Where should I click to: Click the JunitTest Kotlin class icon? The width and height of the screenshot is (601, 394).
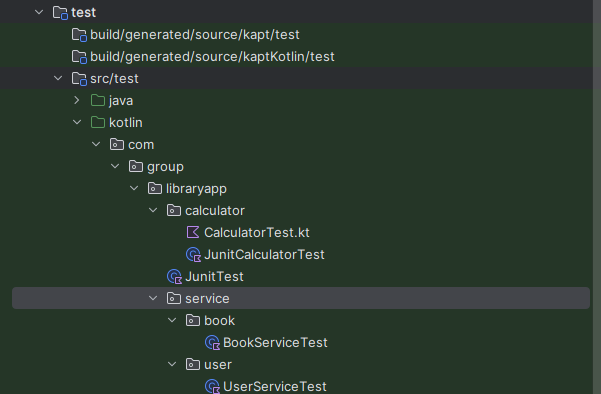pyautogui.click(x=174, y=276)
